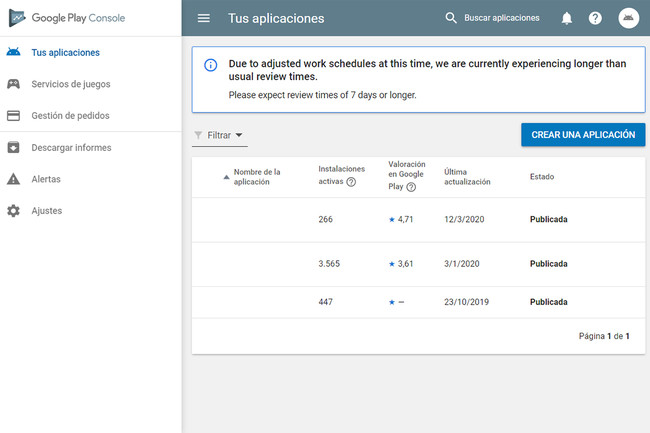Screen dimensions: 650x433
Task: Click the date 23/10/2019
Action: pyautogui.click(x=466, y=302)
